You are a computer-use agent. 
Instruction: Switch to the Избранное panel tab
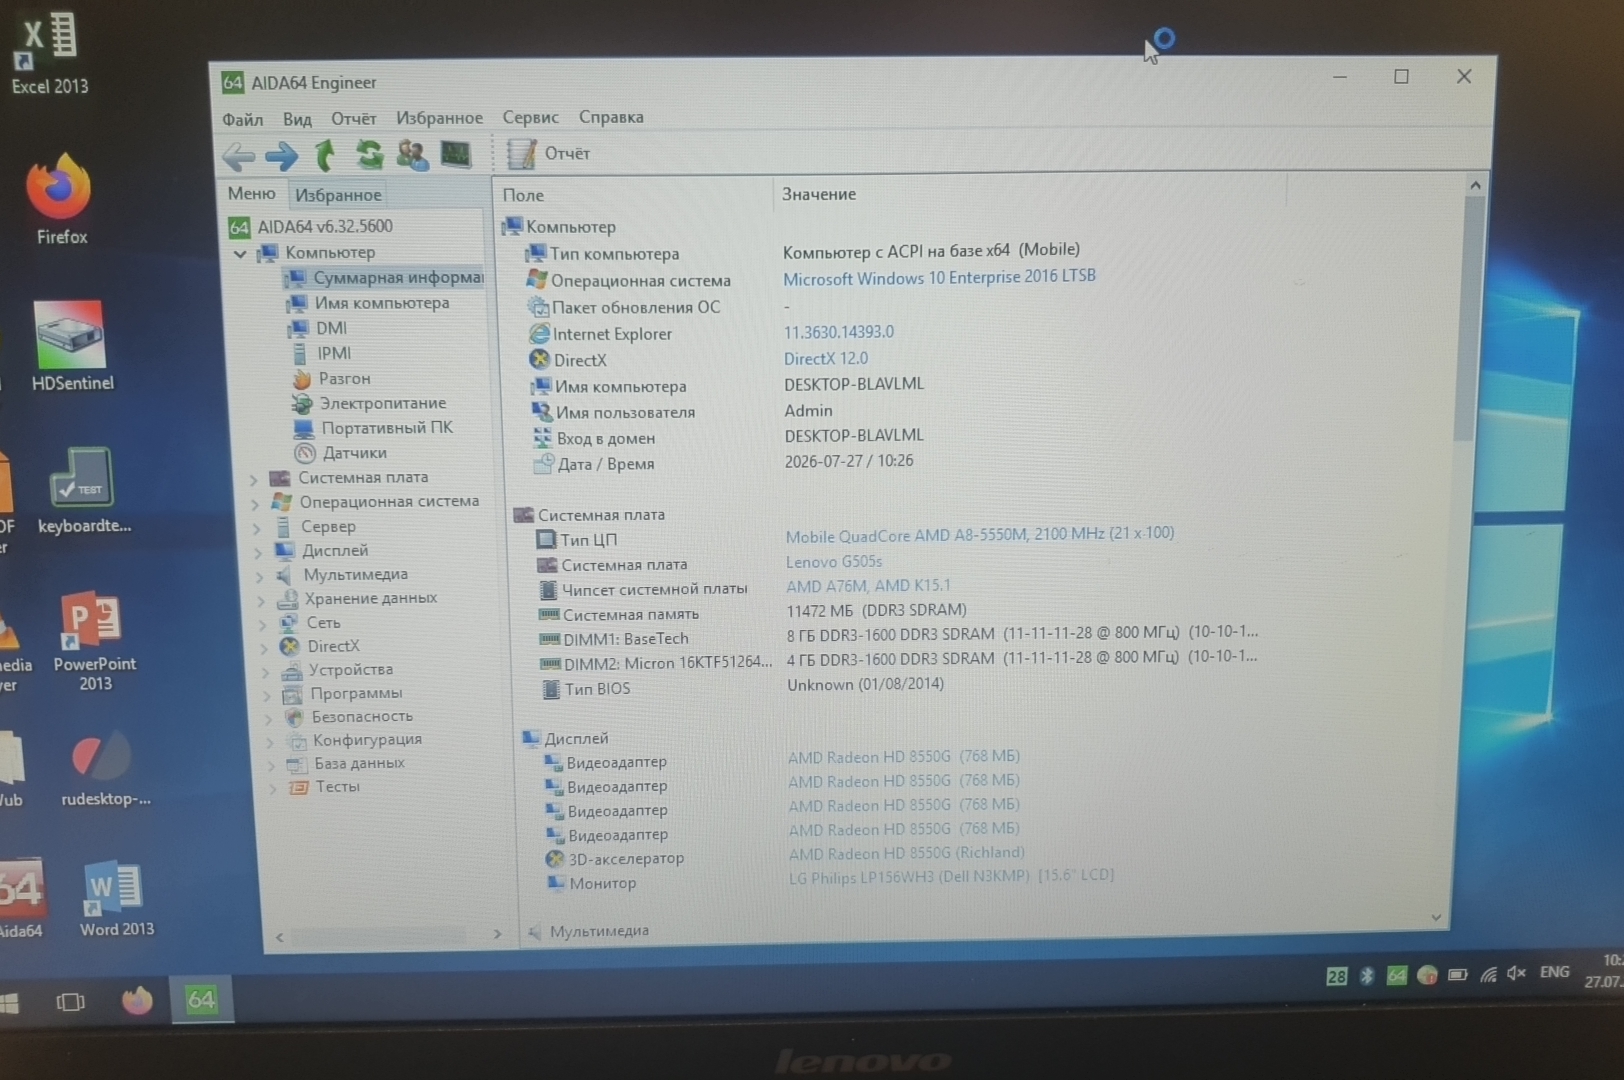click(x=338, y=195)
